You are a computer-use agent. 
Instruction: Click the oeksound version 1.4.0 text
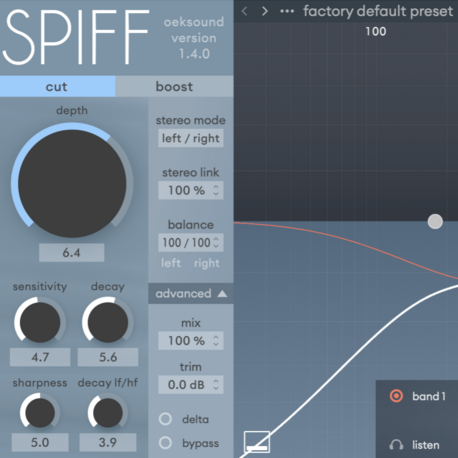tap(194, 38)
